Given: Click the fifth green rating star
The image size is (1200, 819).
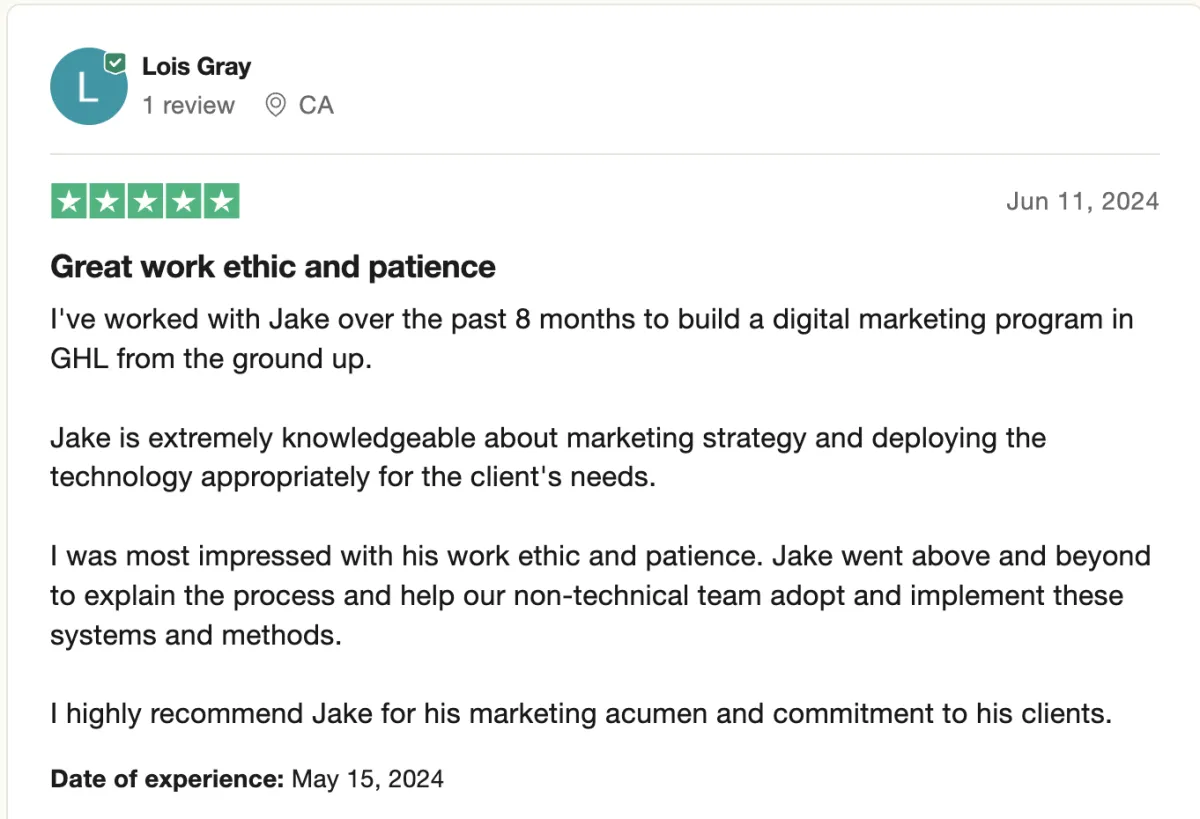Looking at the screenshot, I should (x=221, y=201).
